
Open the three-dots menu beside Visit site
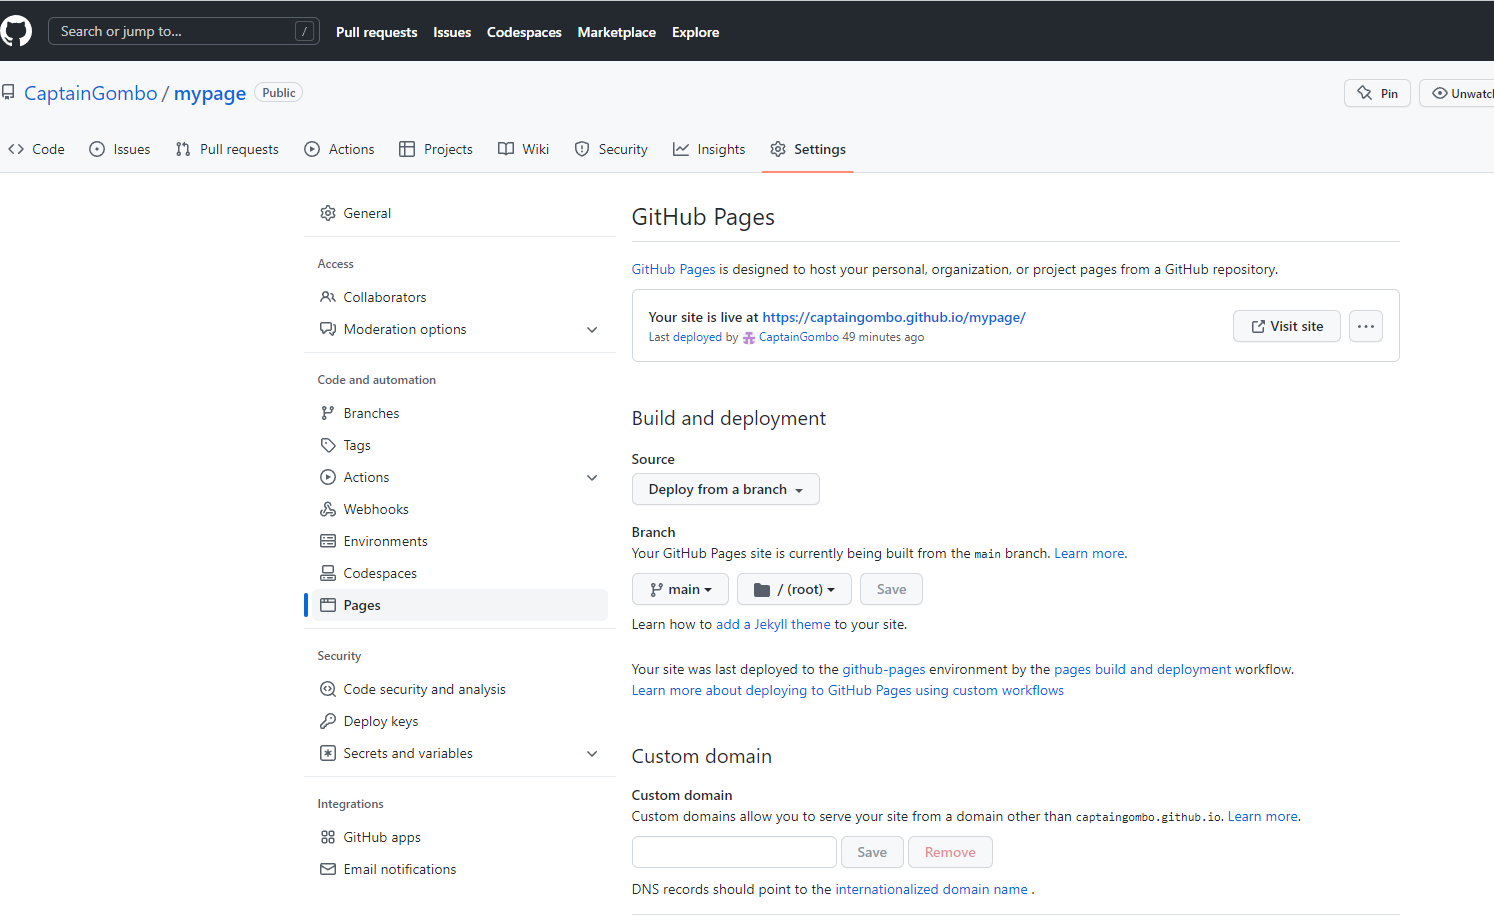tap(1366, 326)
